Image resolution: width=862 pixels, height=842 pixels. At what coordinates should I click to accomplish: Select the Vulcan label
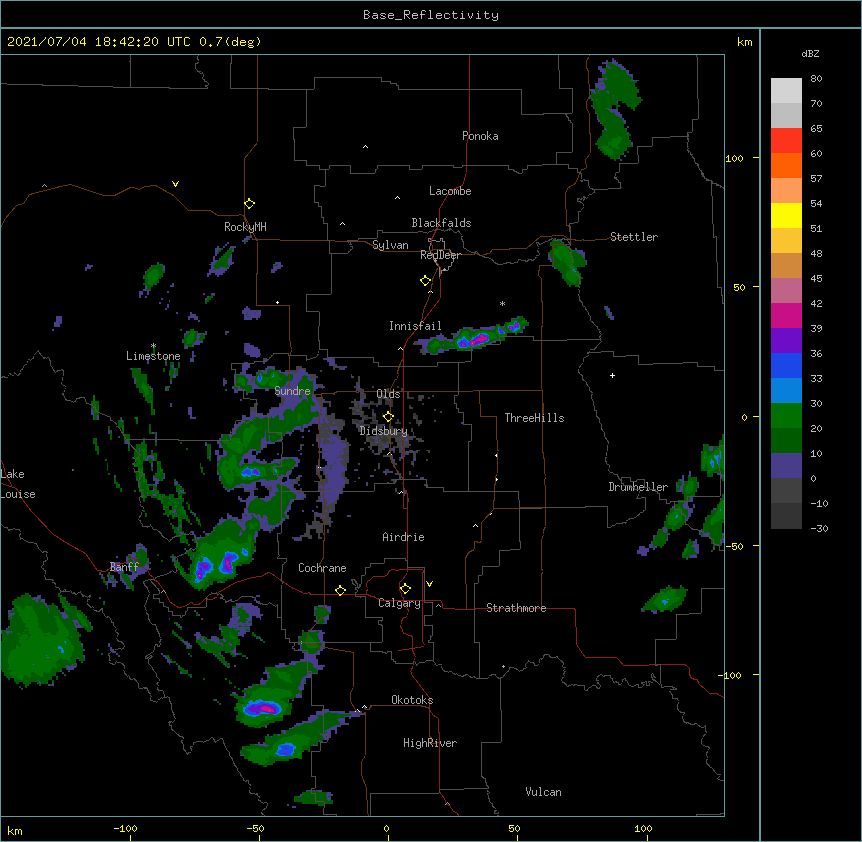pyautogui.click(x=543, y=792)
